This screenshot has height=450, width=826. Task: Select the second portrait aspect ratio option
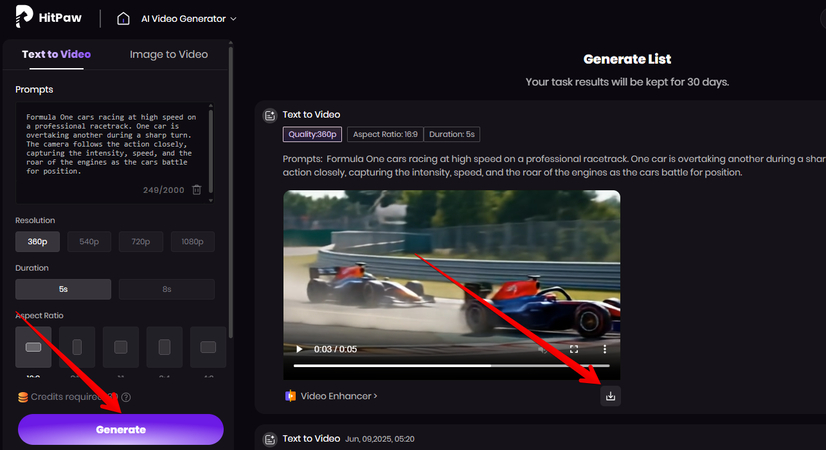click(77, 347)
